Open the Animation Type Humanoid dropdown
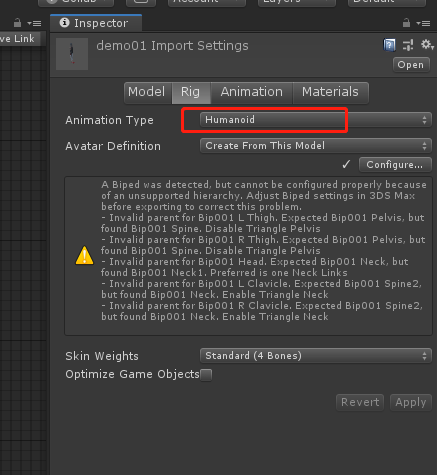 pyautogui.click(x=316, y=120)
